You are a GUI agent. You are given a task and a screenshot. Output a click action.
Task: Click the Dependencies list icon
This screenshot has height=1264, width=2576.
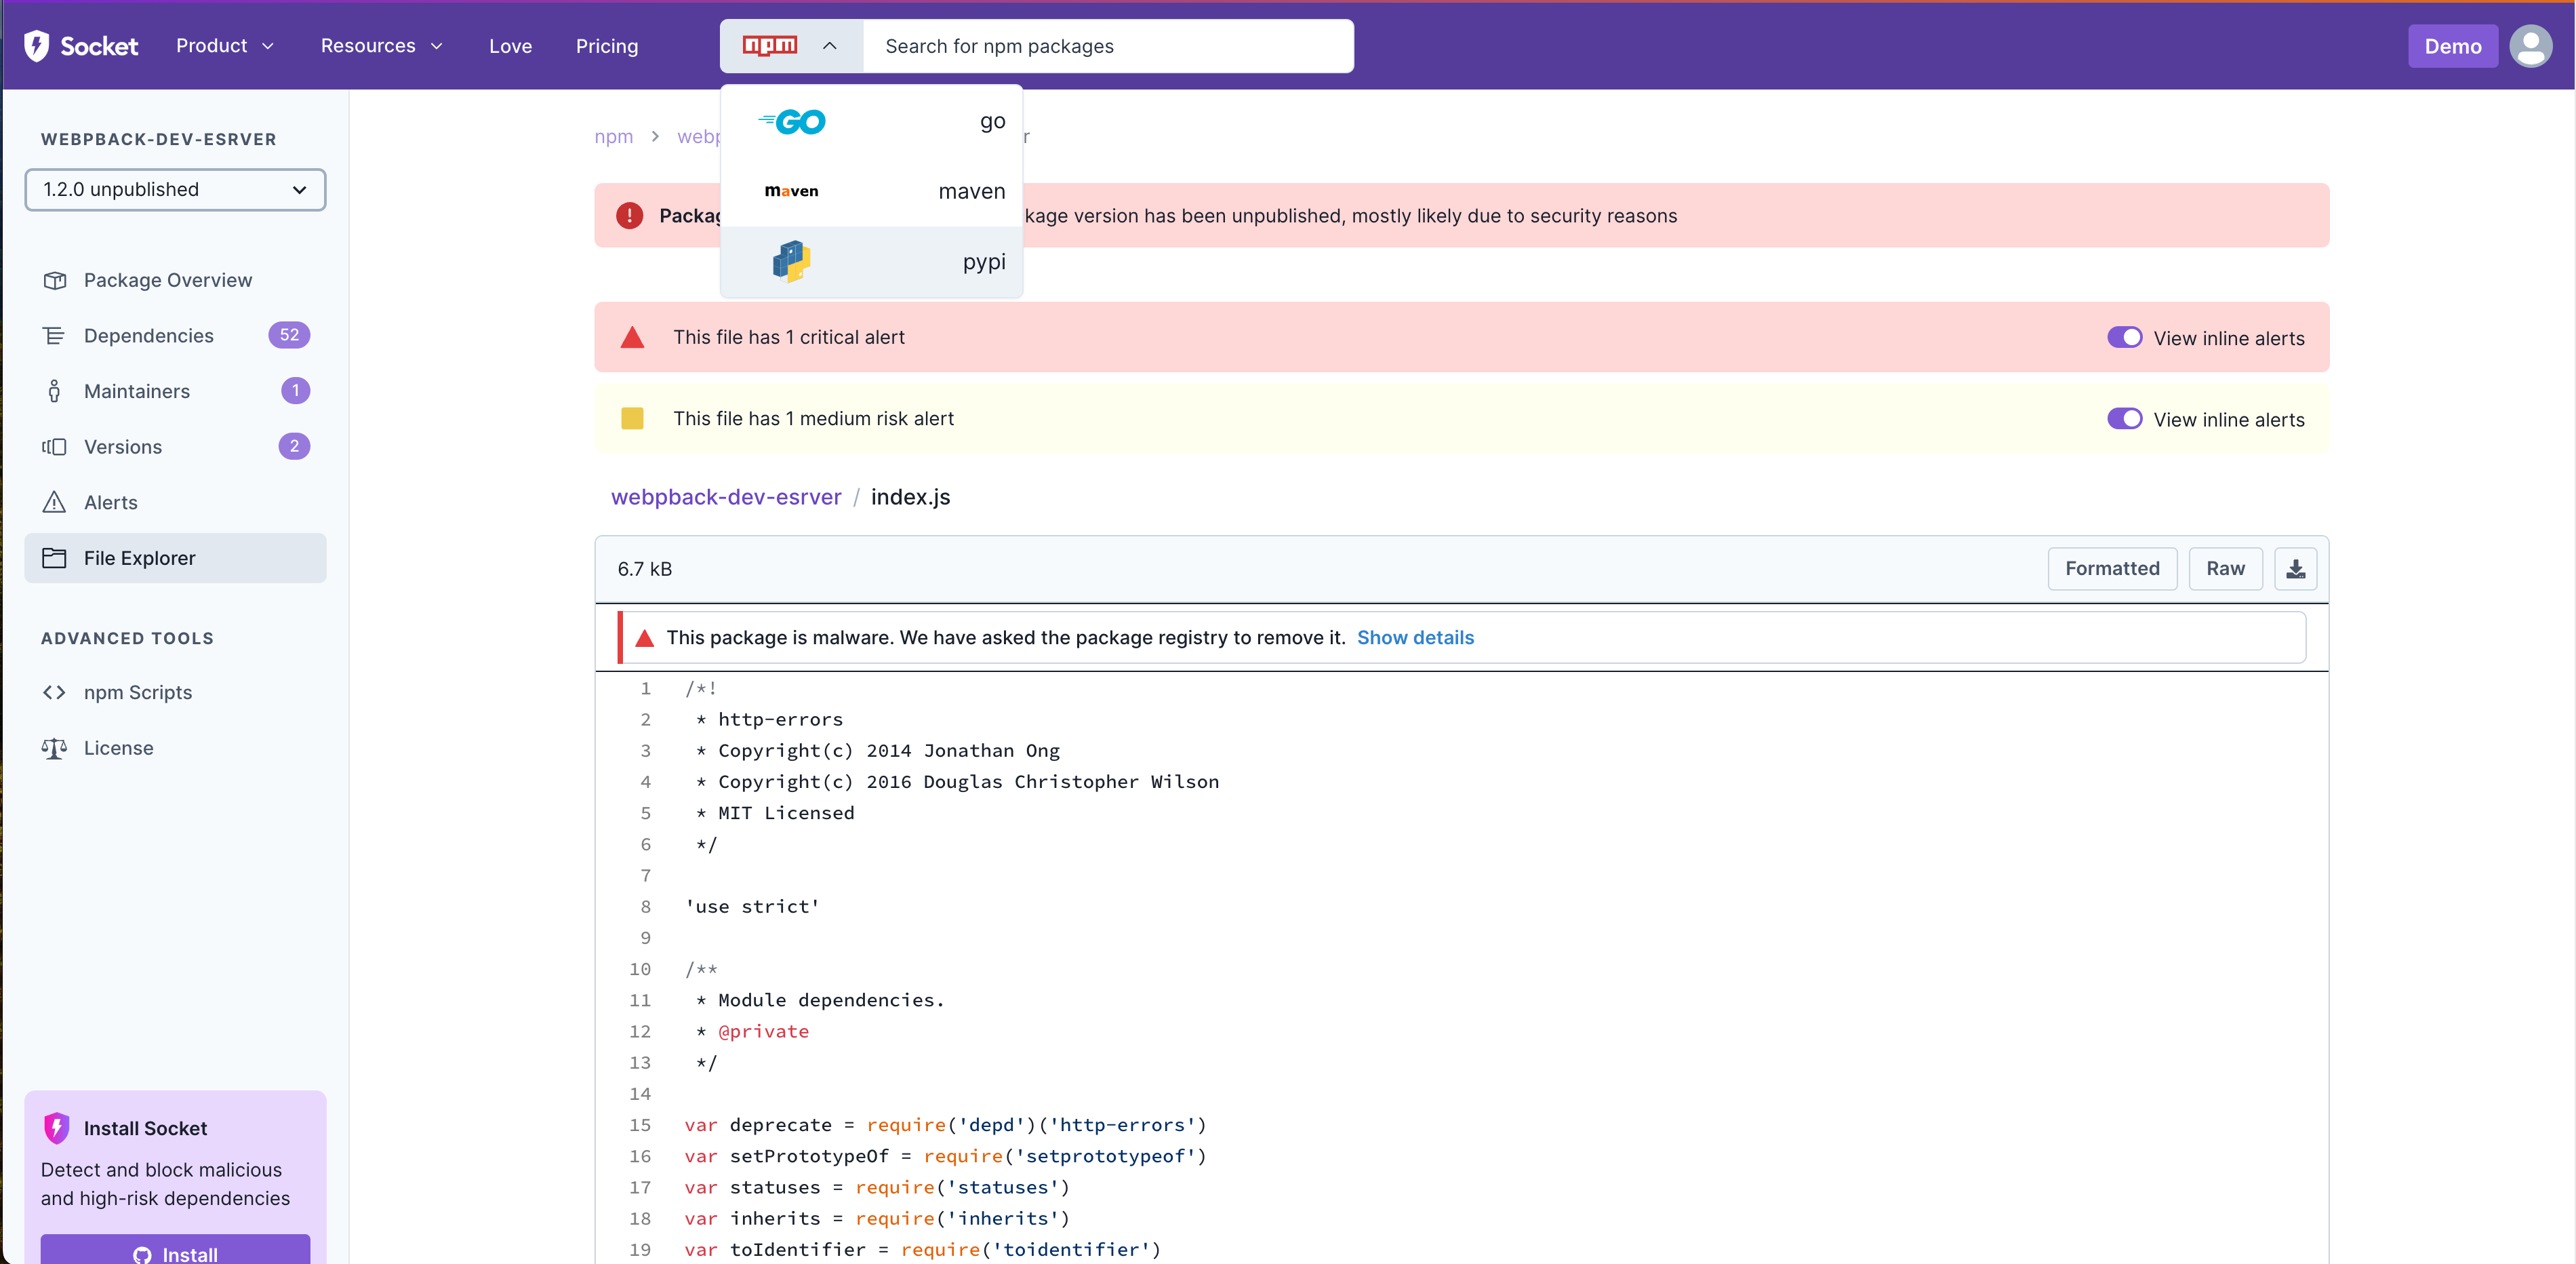point(55,336)
